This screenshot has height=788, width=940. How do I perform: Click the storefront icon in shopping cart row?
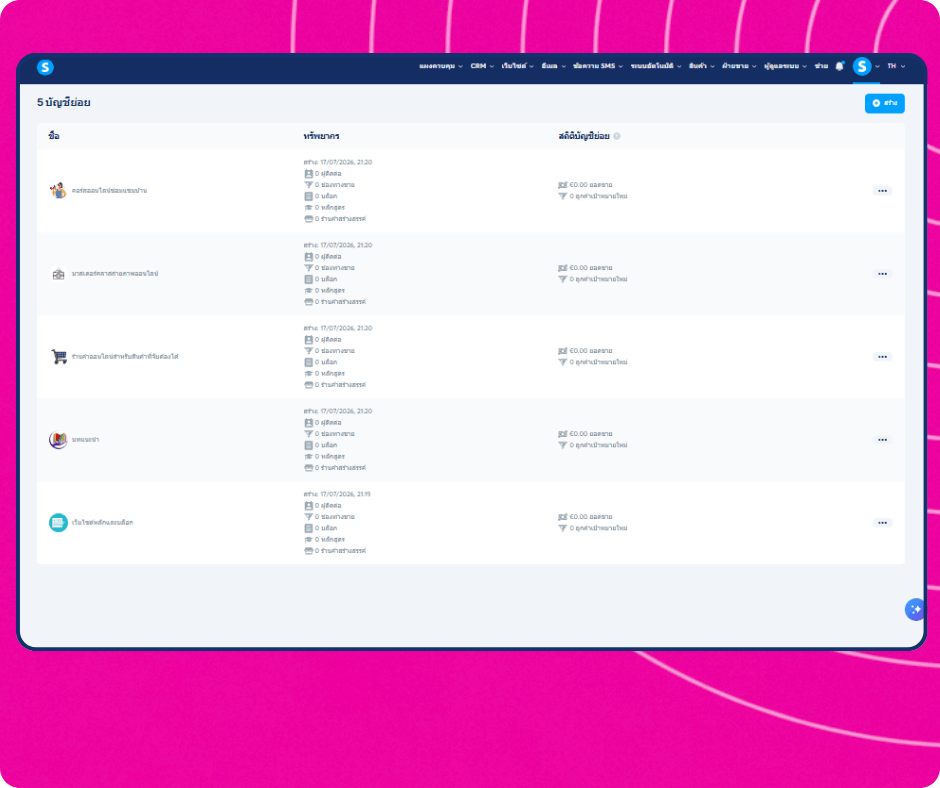tap(308, 384)
